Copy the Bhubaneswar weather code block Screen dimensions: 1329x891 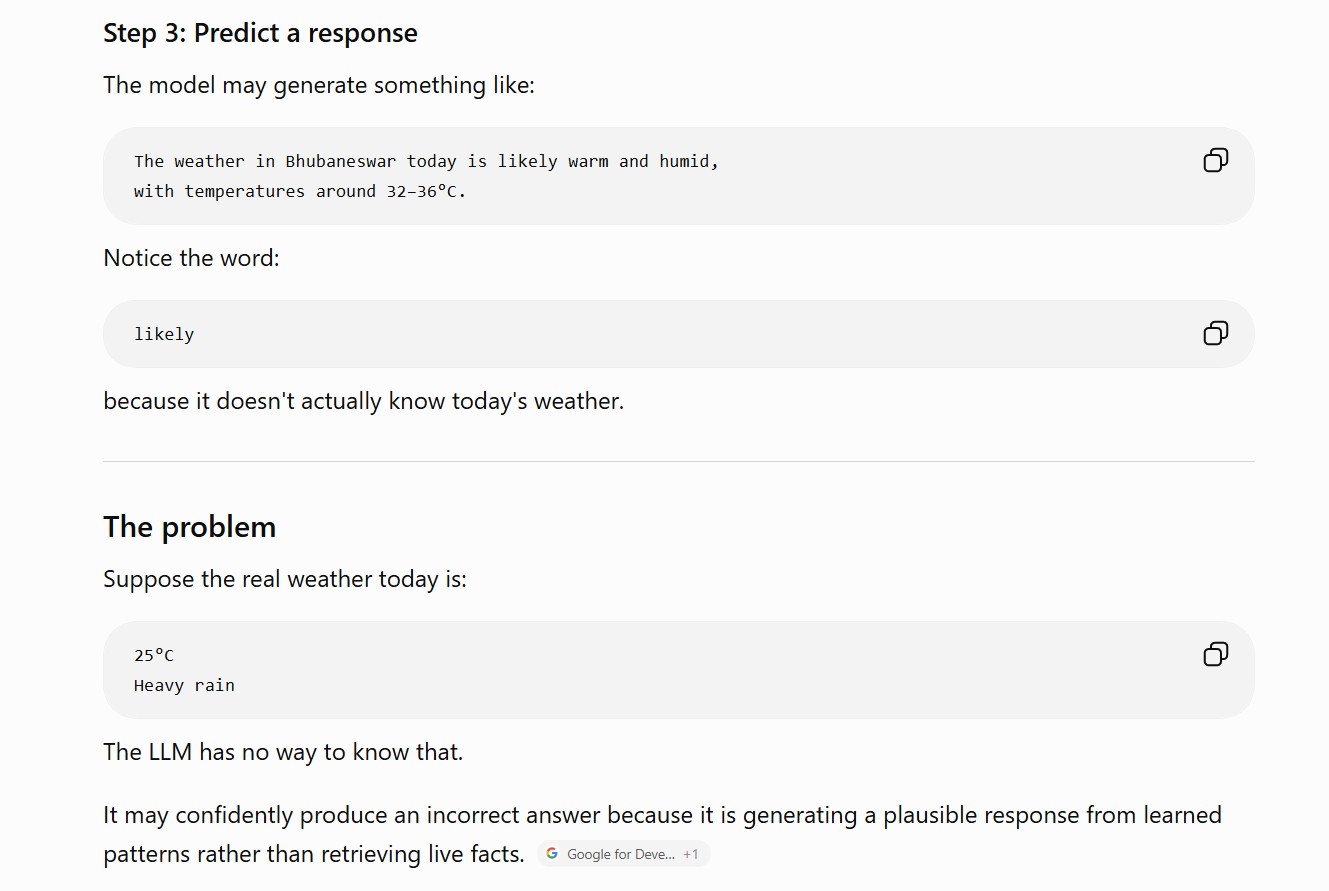tap(1215, 160)
